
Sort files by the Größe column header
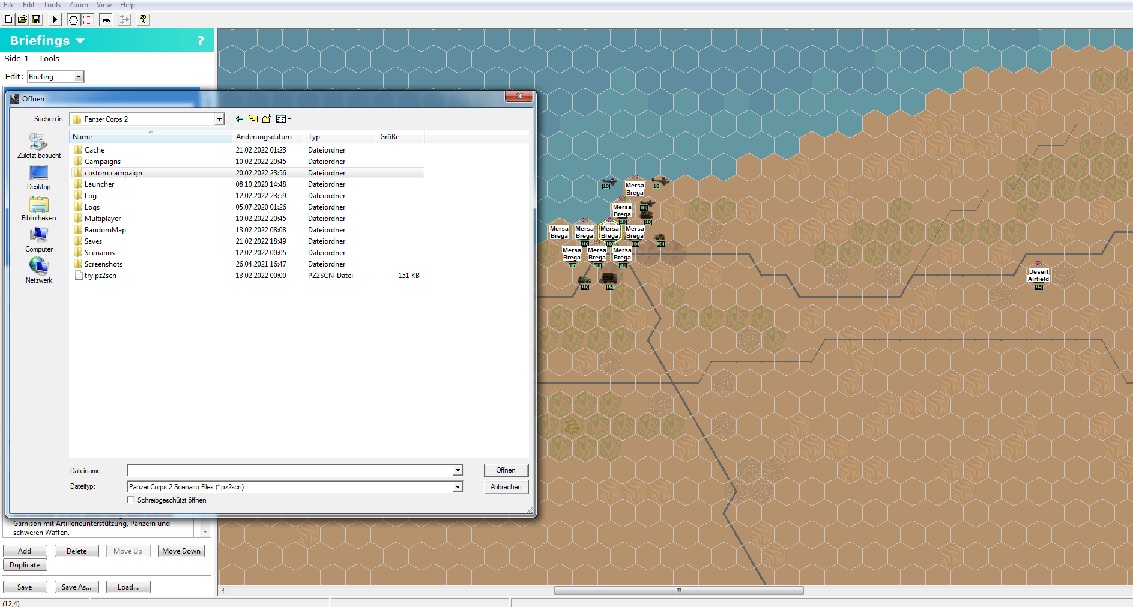400,137
